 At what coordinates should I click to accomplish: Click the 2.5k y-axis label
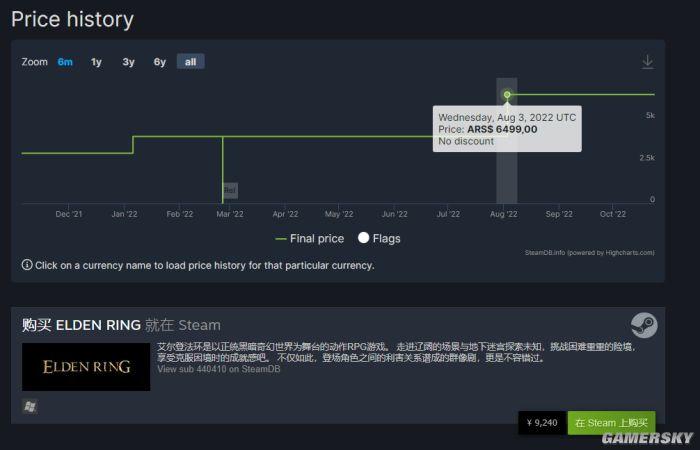[647, 158]
